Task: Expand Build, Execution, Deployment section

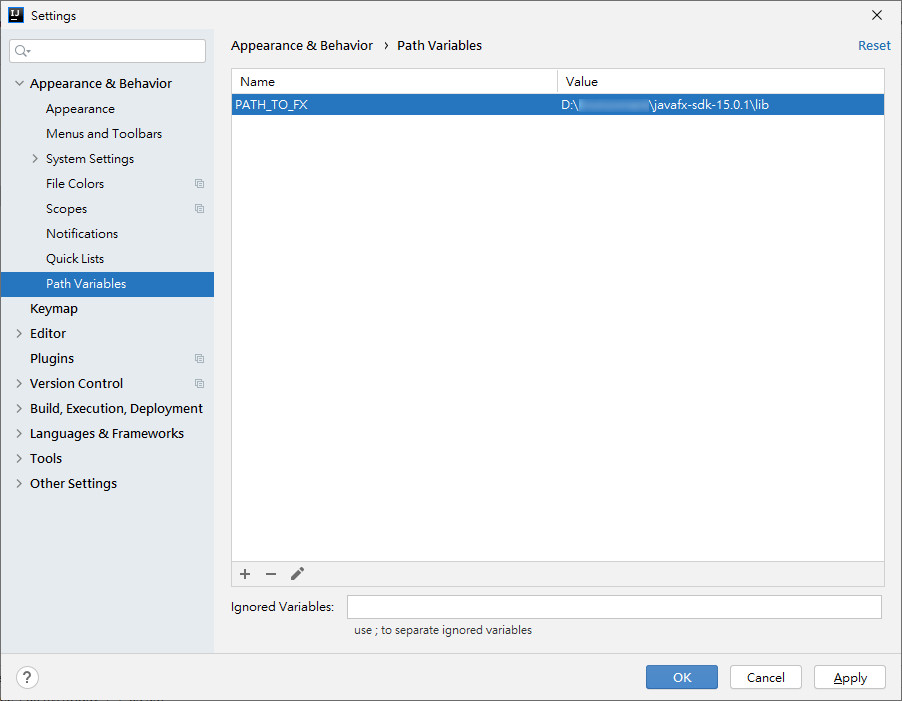Action: tap(19, 409)
